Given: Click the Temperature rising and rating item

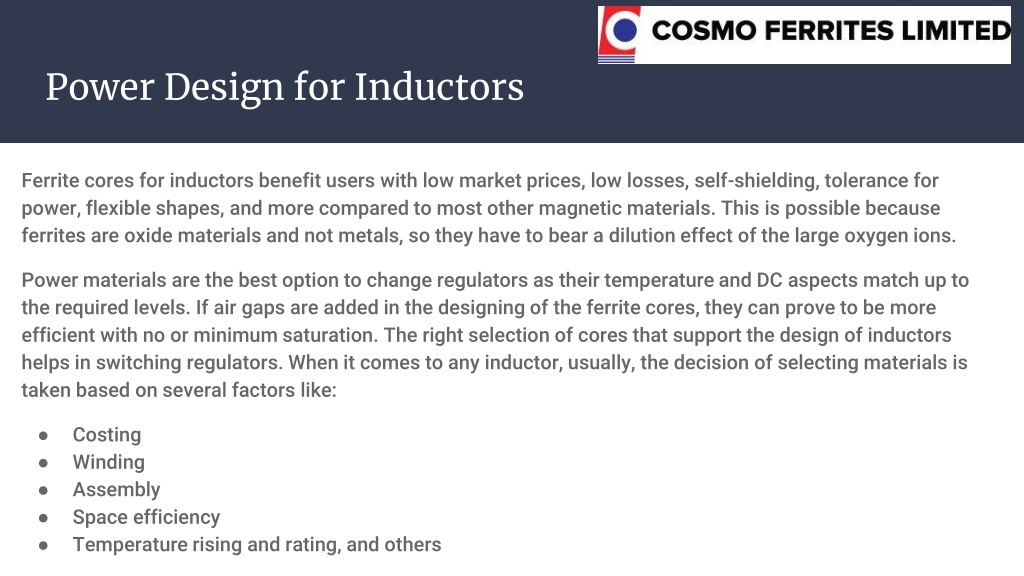Looking at the screenshot, I should [x=257, y=545].
